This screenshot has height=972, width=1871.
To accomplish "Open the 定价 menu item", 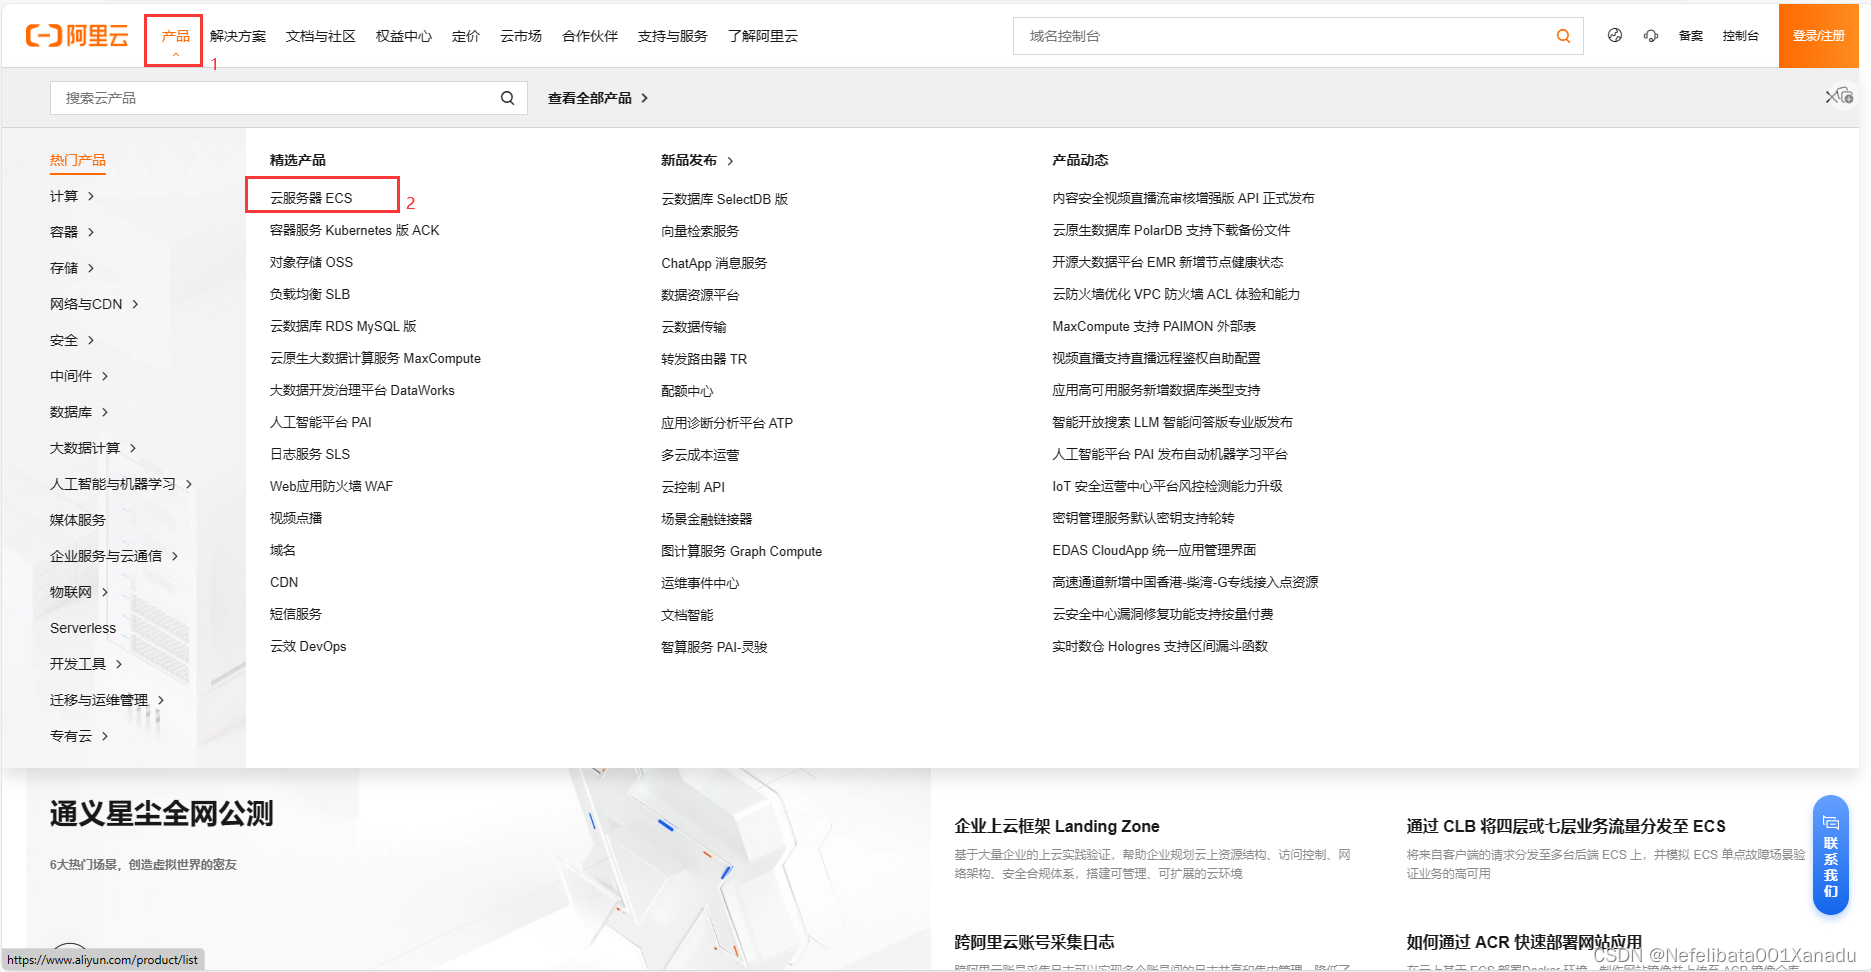I will coord(466,37).
